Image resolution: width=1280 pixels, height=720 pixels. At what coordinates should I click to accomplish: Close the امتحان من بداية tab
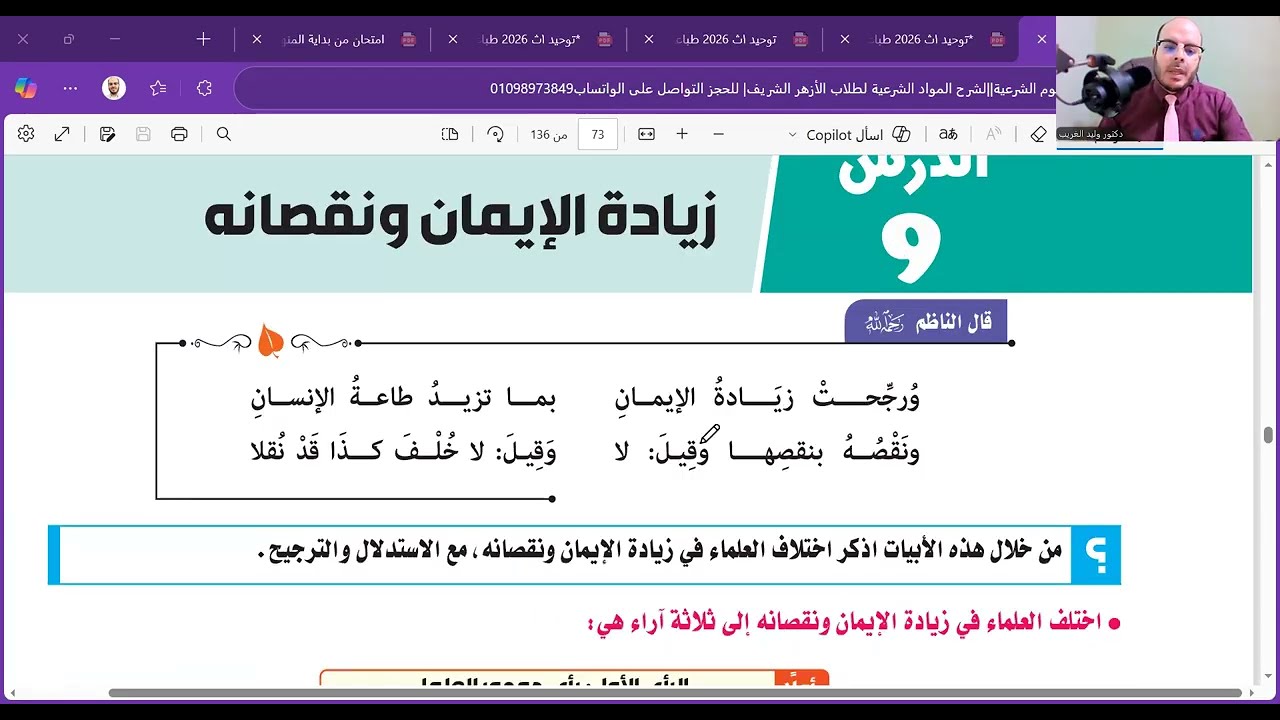tap(257, 39)
